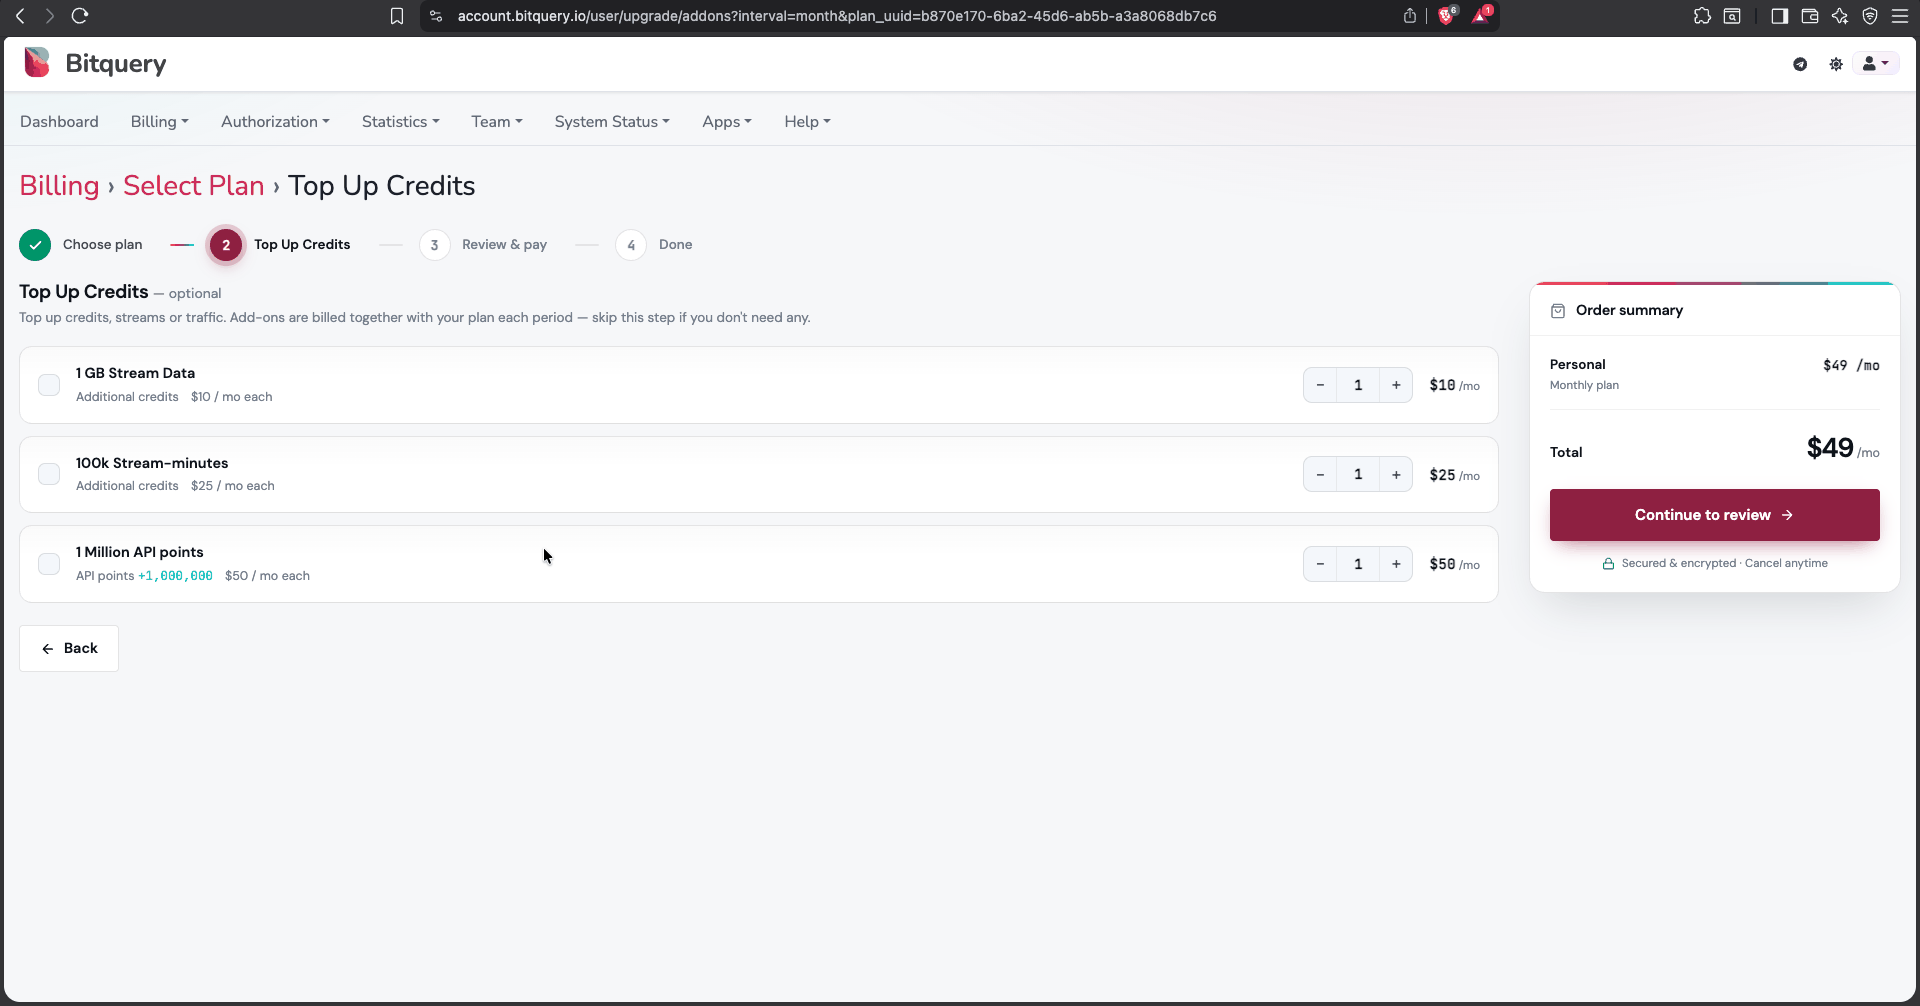The width and height of the screenshot is (1920, 1006).
Task: Click the browser reload icon
Action: 80,16
